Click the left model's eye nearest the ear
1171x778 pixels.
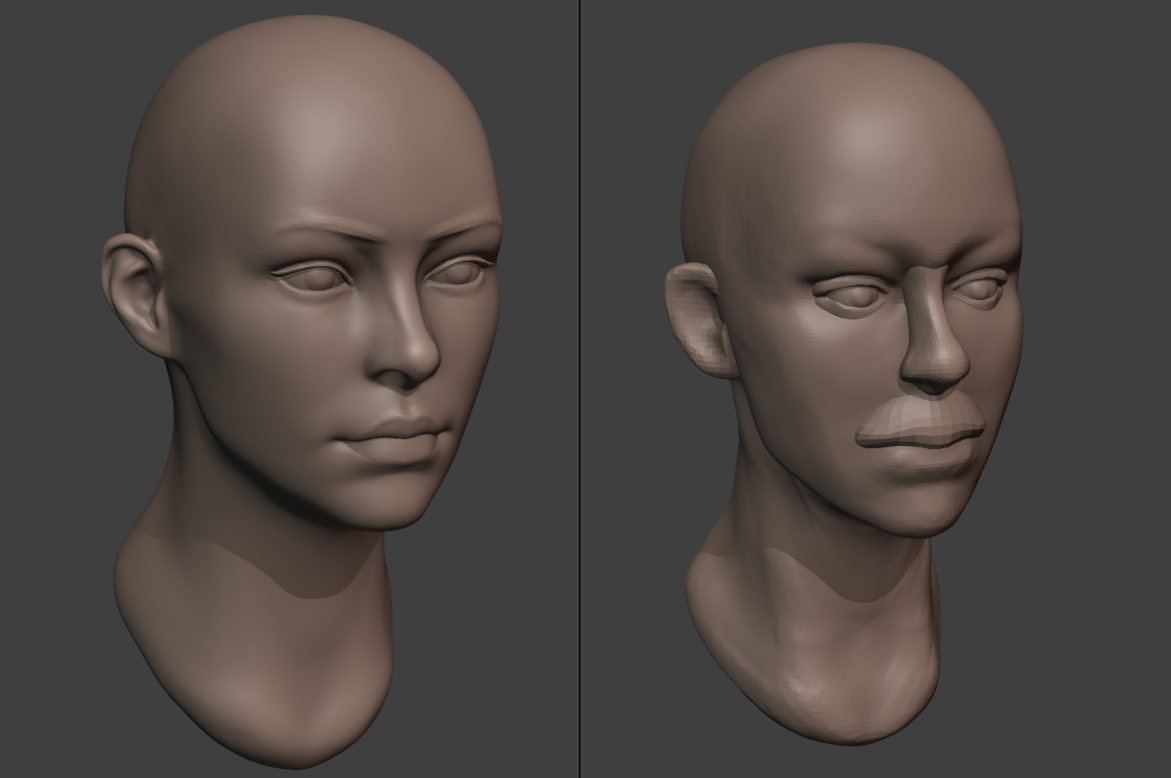pyautogui.click(x=312, y=278)
